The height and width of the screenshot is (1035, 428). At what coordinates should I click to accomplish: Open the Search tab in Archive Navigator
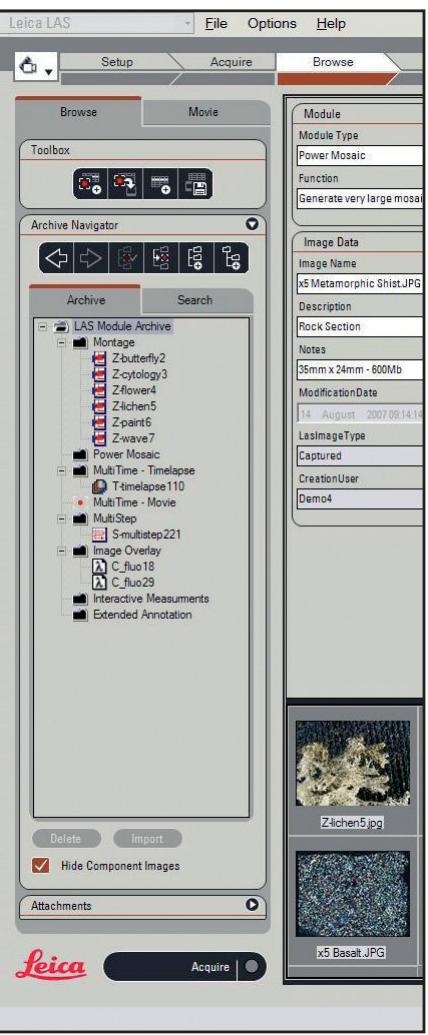(x=195, y=300)
